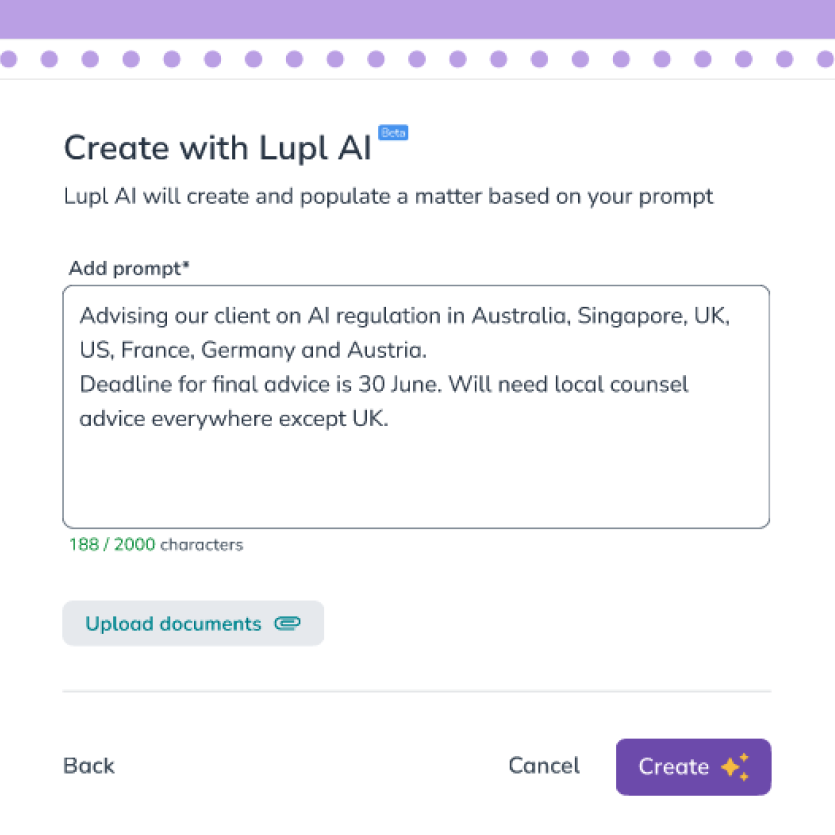This screenshot has height=835, width=835.
Task: Click the 'Create with Lupl AI' heading
Action: pos(220,147)
